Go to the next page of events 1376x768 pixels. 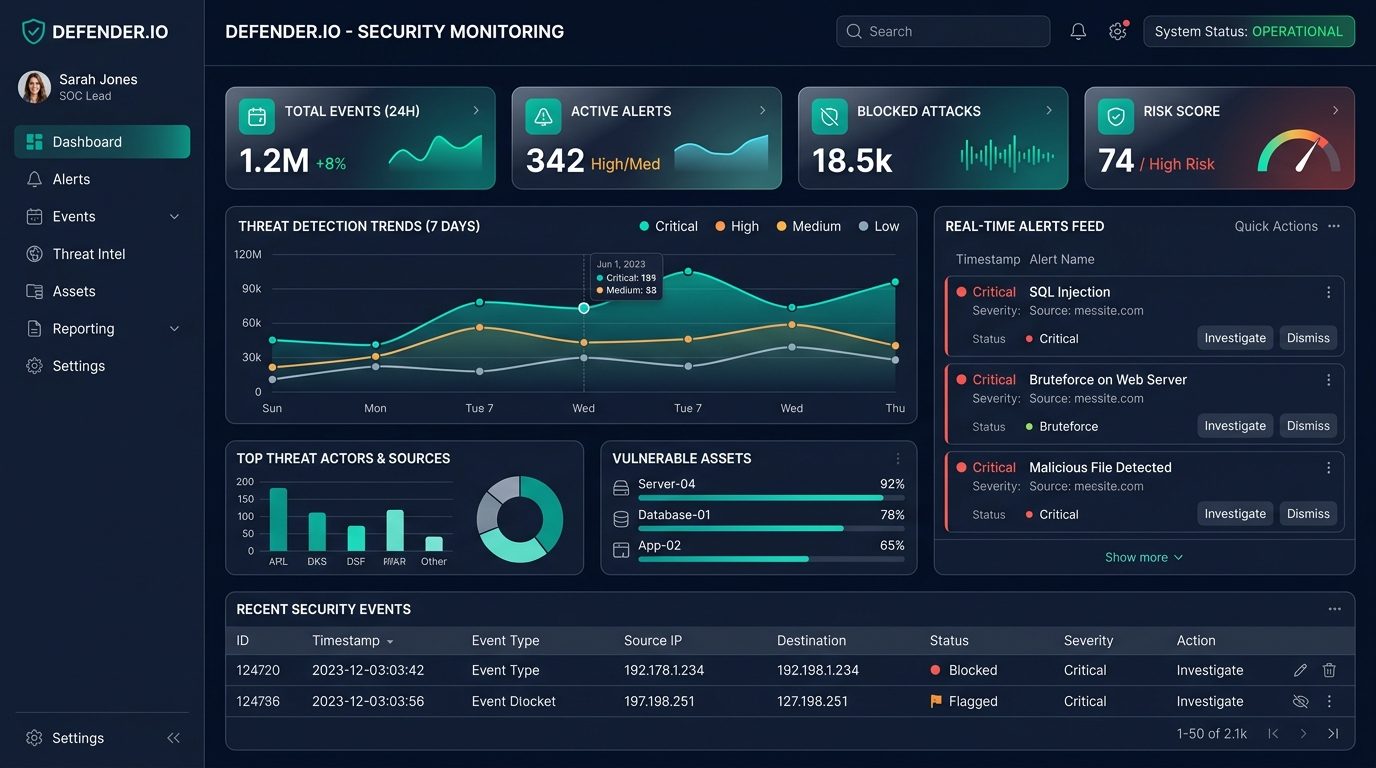[1303, 734]
